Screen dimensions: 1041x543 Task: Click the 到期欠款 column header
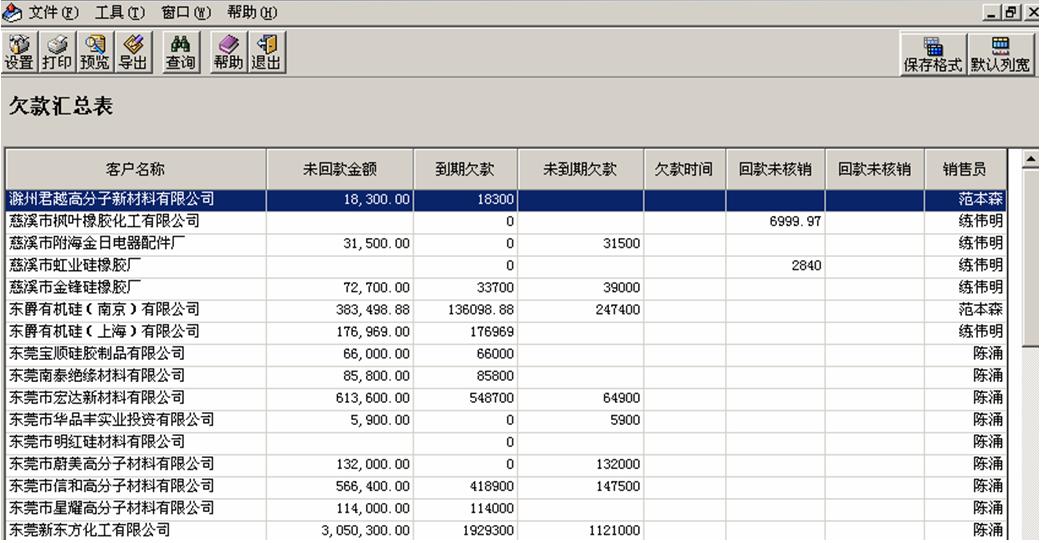point(464,169)
